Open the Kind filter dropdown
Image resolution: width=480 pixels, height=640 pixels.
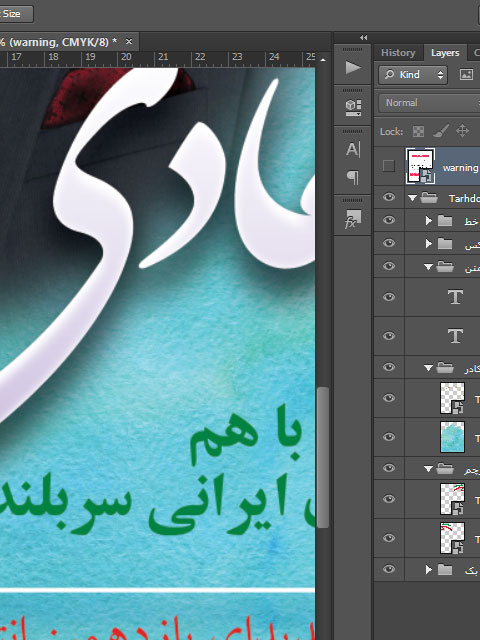click(x=413, y=75)
